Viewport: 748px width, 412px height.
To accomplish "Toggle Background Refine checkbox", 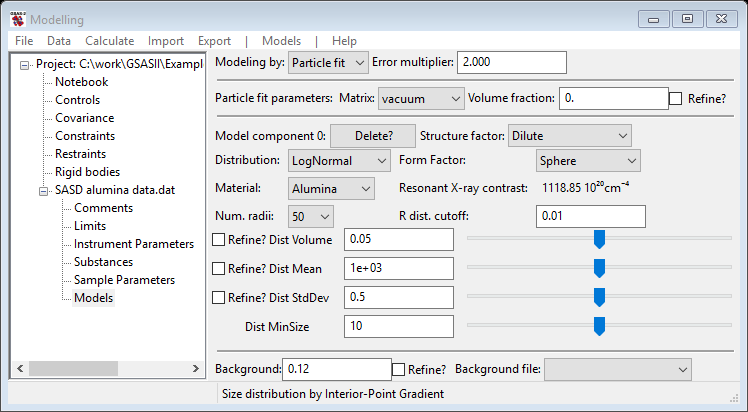I will point(398,370).
